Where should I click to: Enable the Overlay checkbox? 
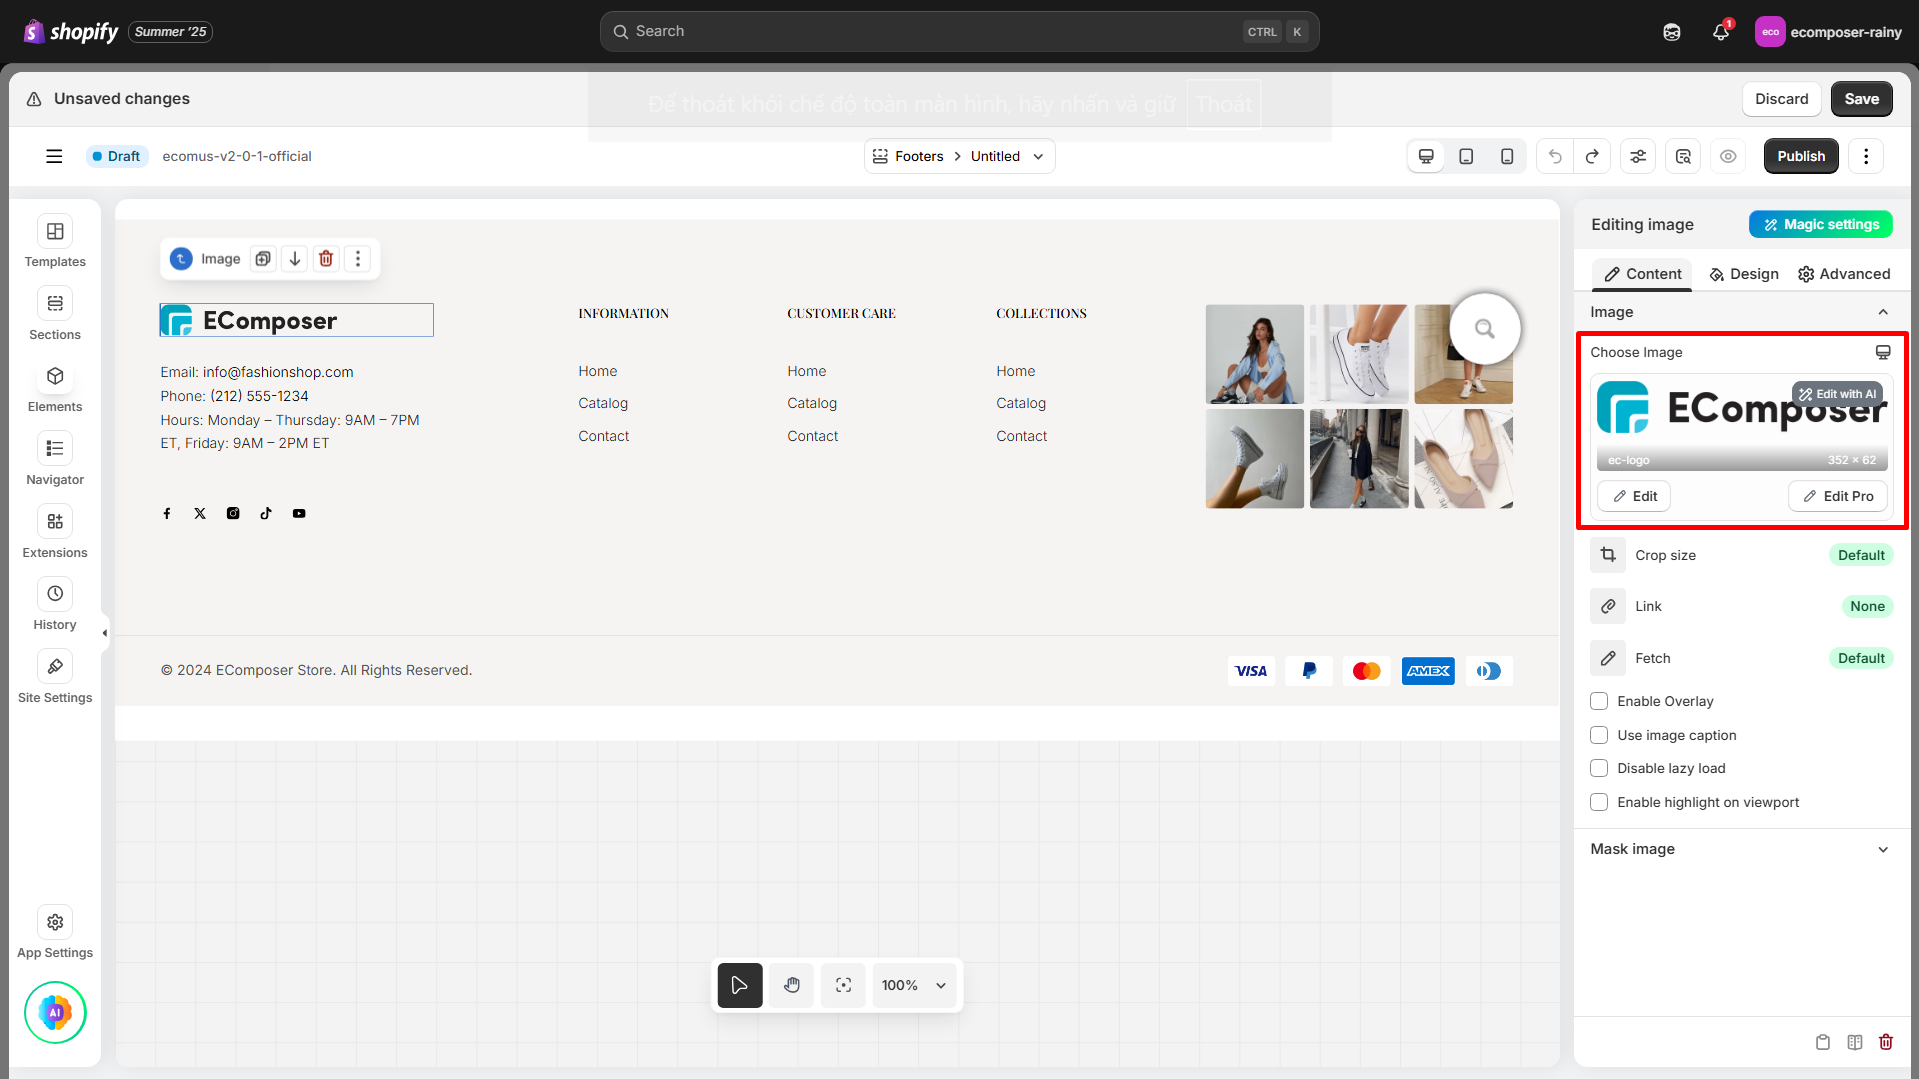click(1598, 701)
